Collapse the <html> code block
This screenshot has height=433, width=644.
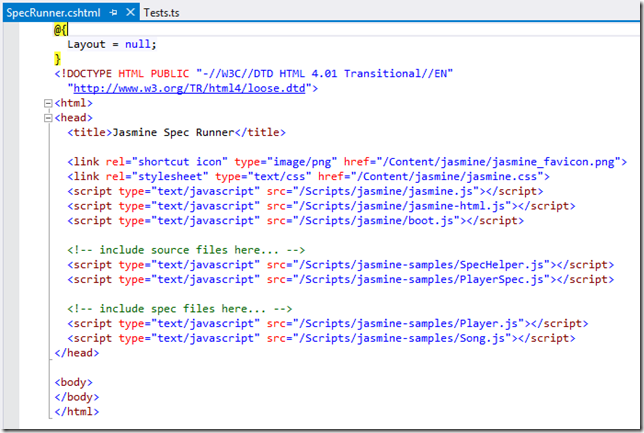click(x=48, y=103)
